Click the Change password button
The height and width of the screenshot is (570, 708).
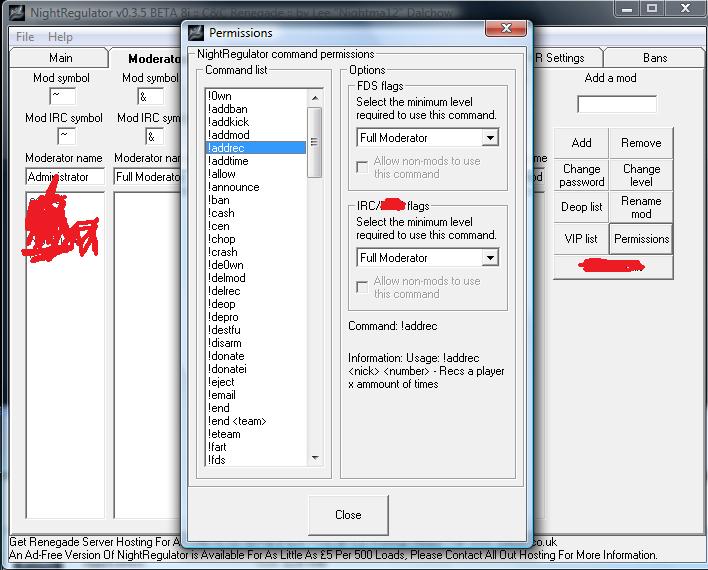[x=581, y=176]
